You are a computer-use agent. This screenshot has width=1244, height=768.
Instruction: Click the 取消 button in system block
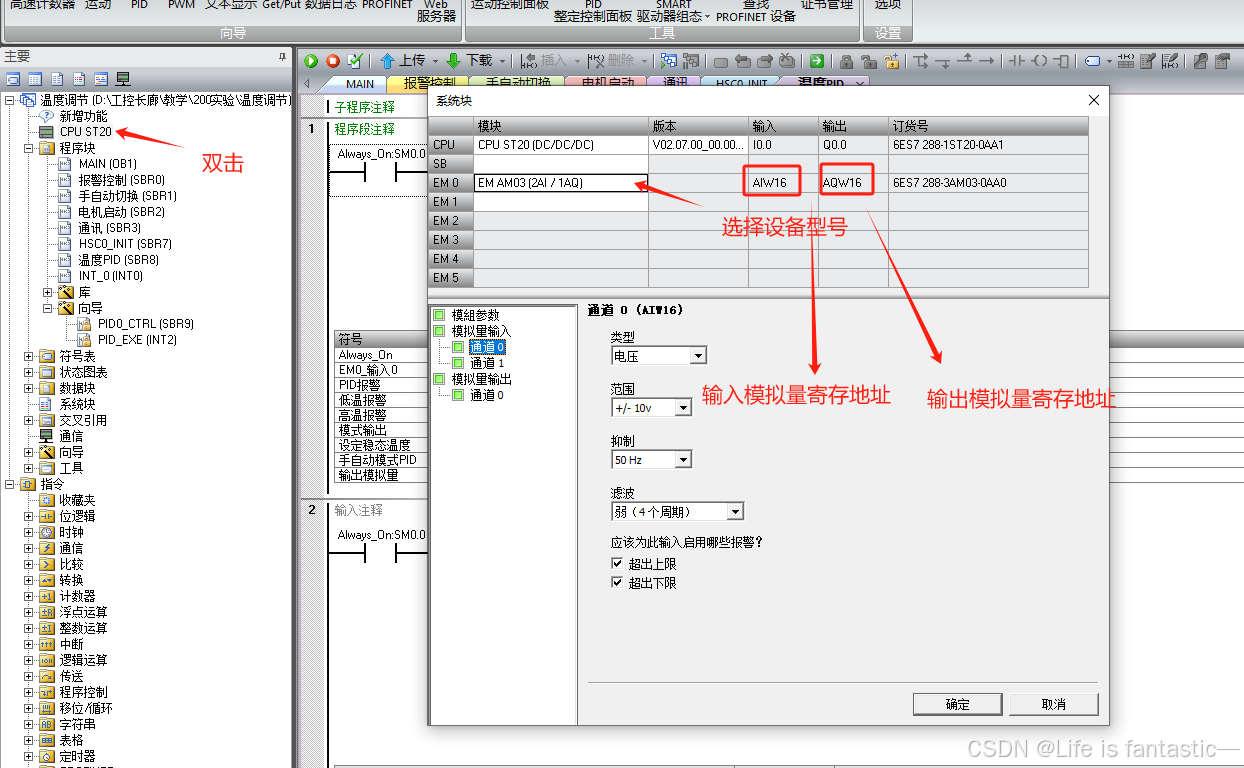pyautogui.click(x=1053, y=704)
